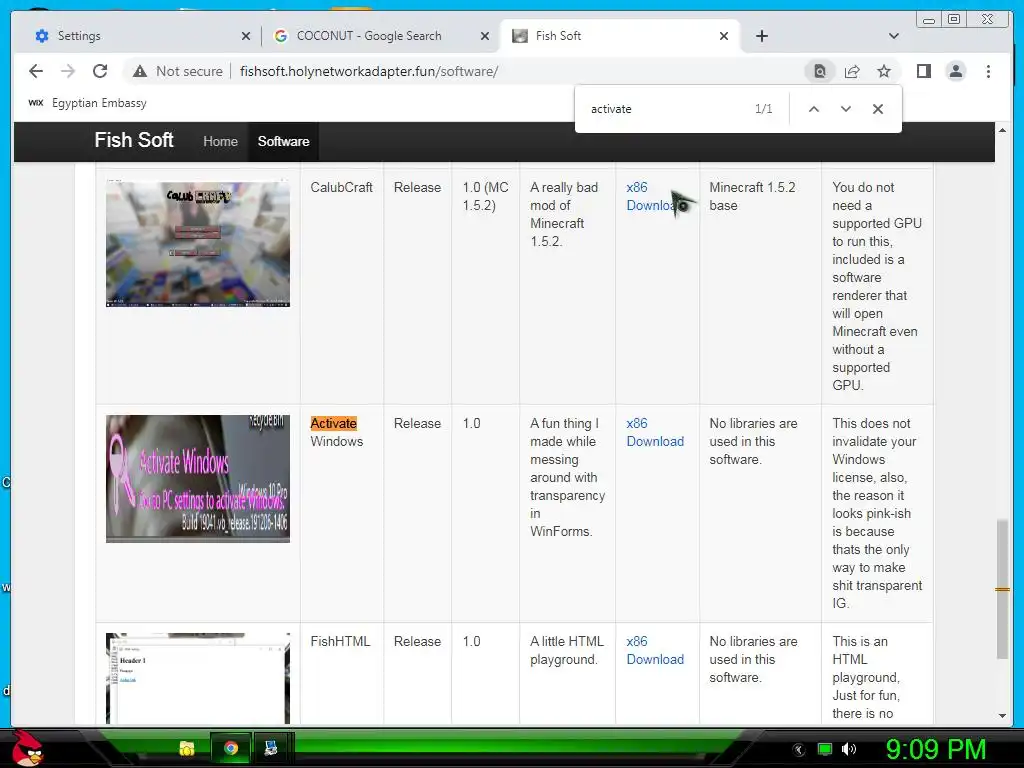Open the file explorer taskbar icon

coord(187,748)
